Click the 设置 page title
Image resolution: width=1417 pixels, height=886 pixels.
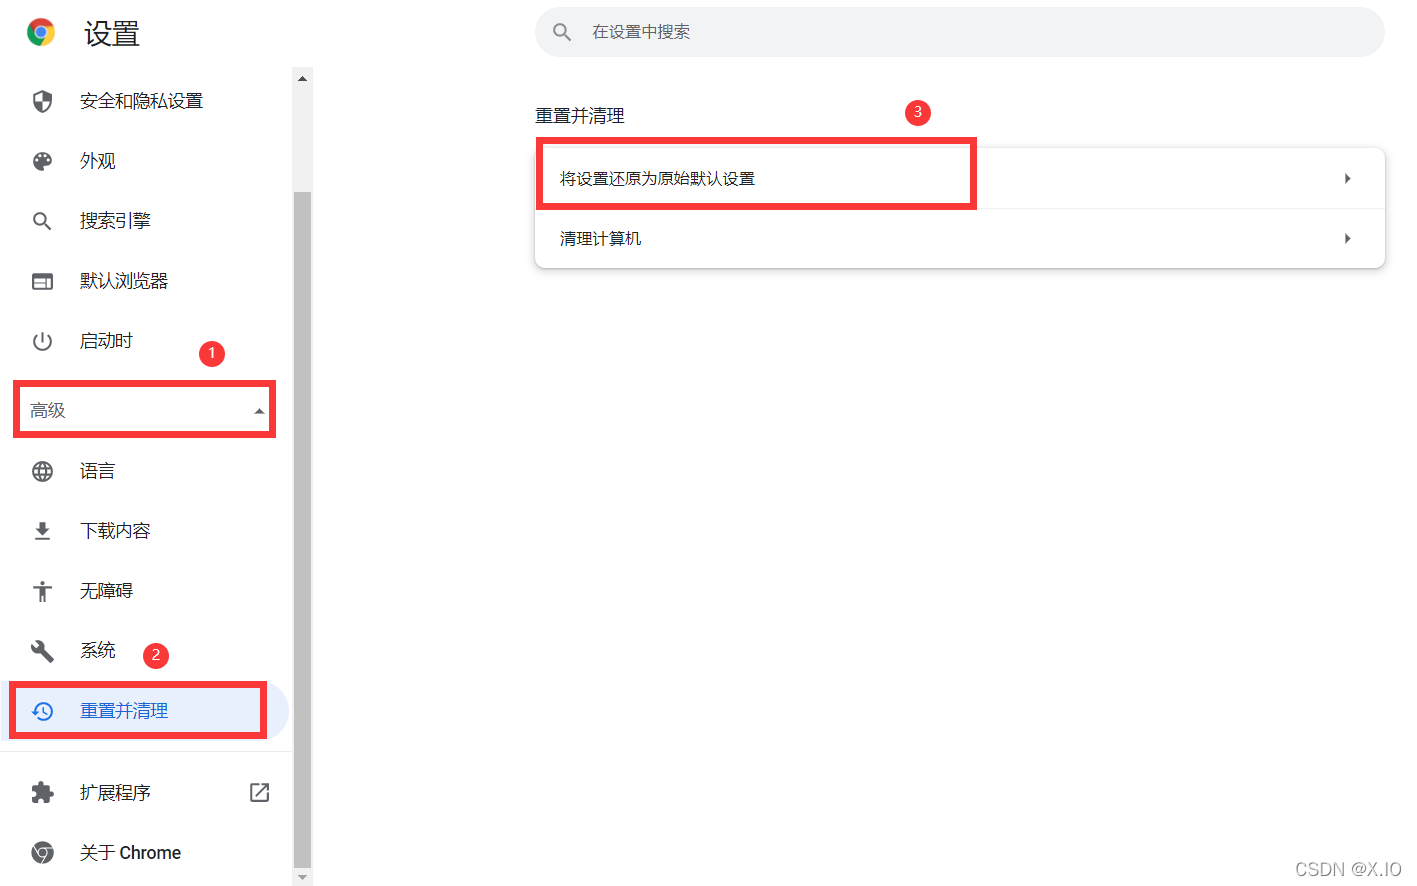point(112,34)
